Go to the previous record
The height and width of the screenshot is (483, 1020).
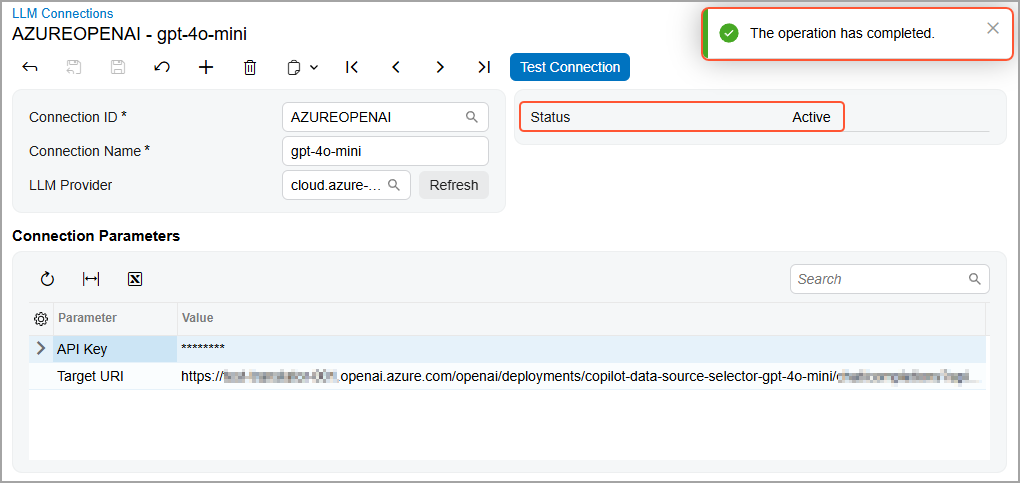[396, 67]
